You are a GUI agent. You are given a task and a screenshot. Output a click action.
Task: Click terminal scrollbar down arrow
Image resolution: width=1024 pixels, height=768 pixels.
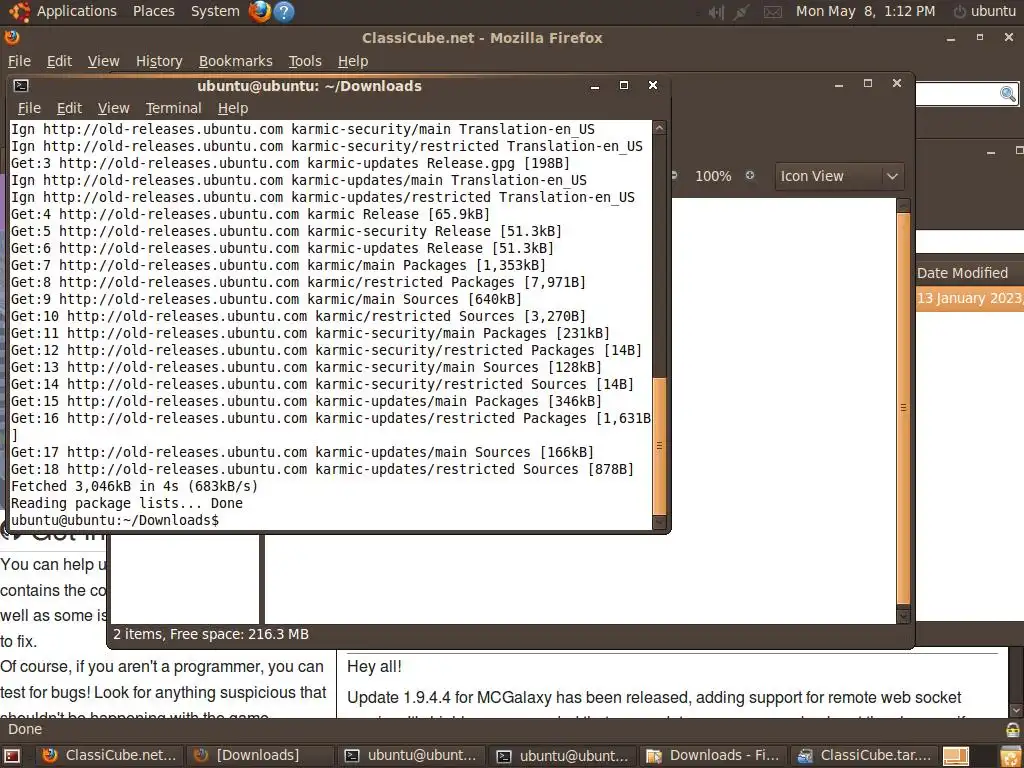660,522
